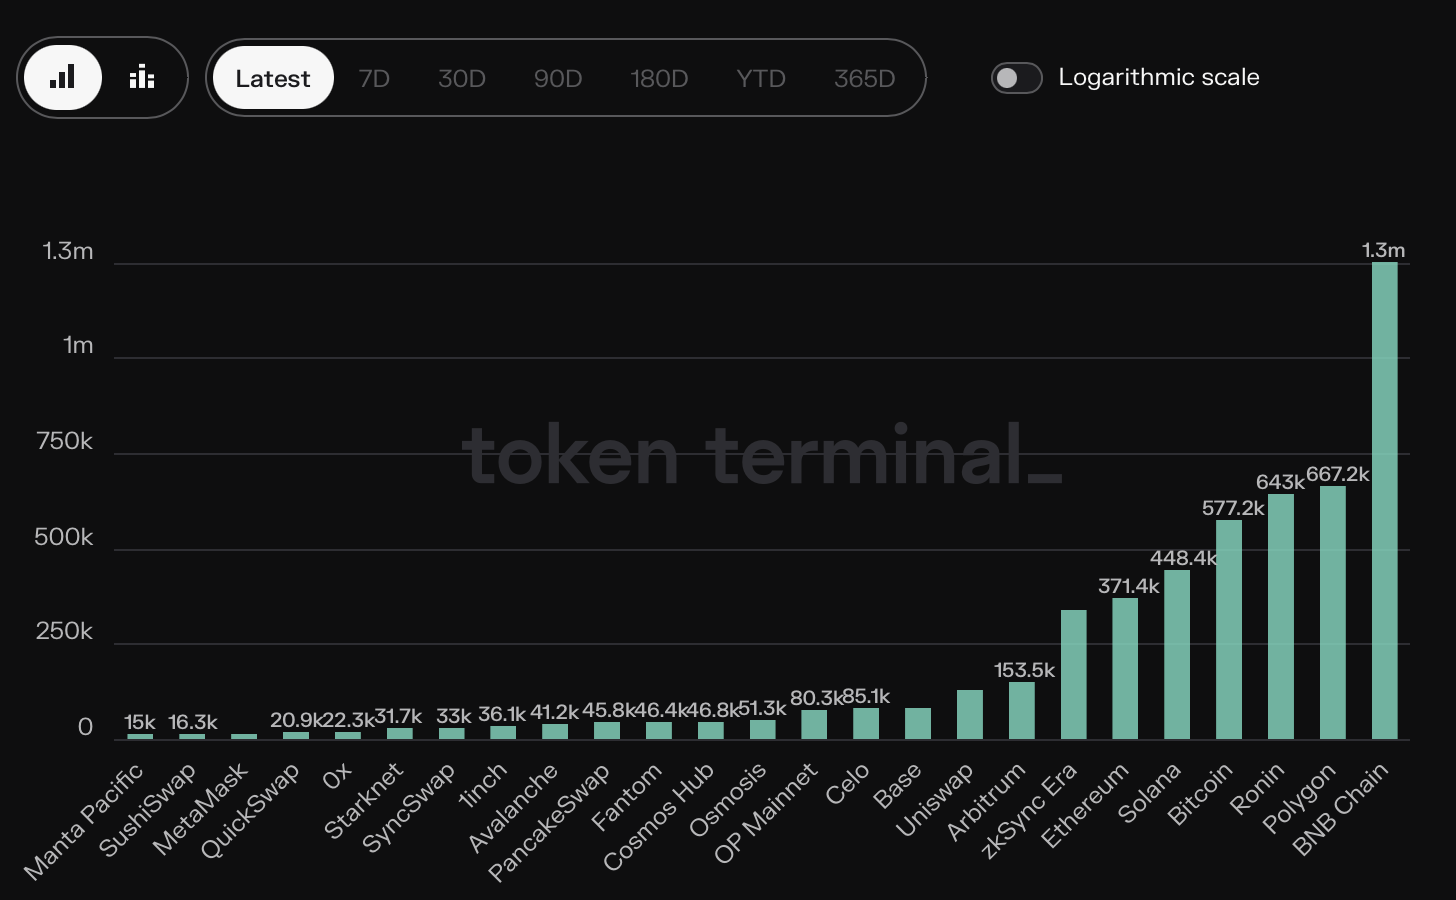The image size is (1456, 900).
Task: Click the Celo axis label
Action: point(848,785)
